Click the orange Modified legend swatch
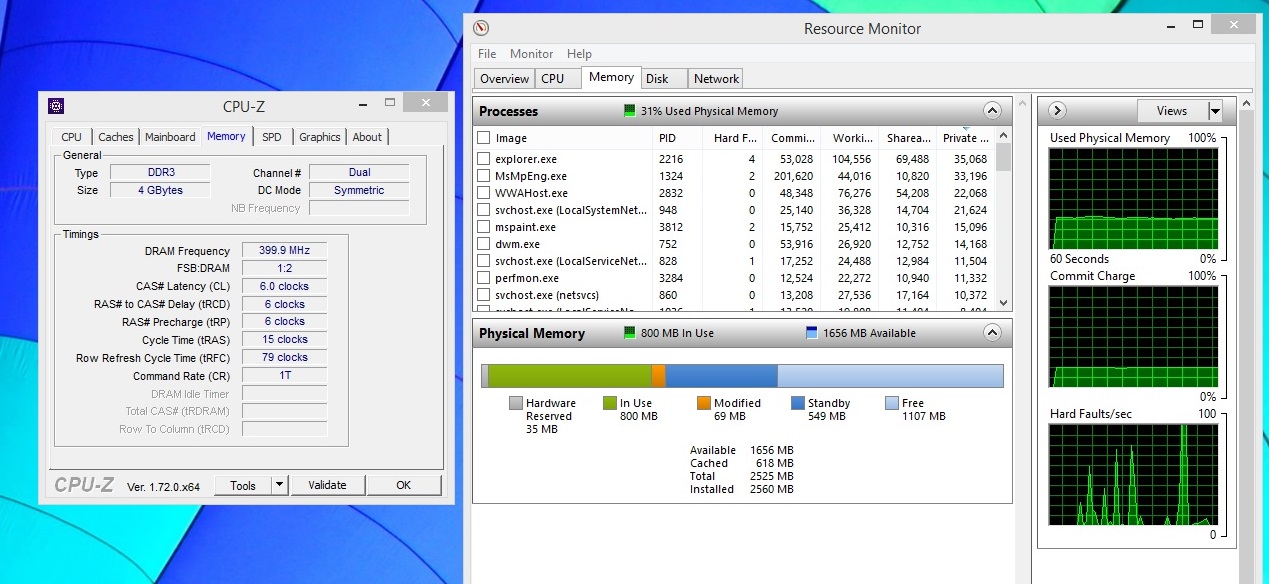Viewport: 1269px width, 584px height. click(x=704, y=403)
